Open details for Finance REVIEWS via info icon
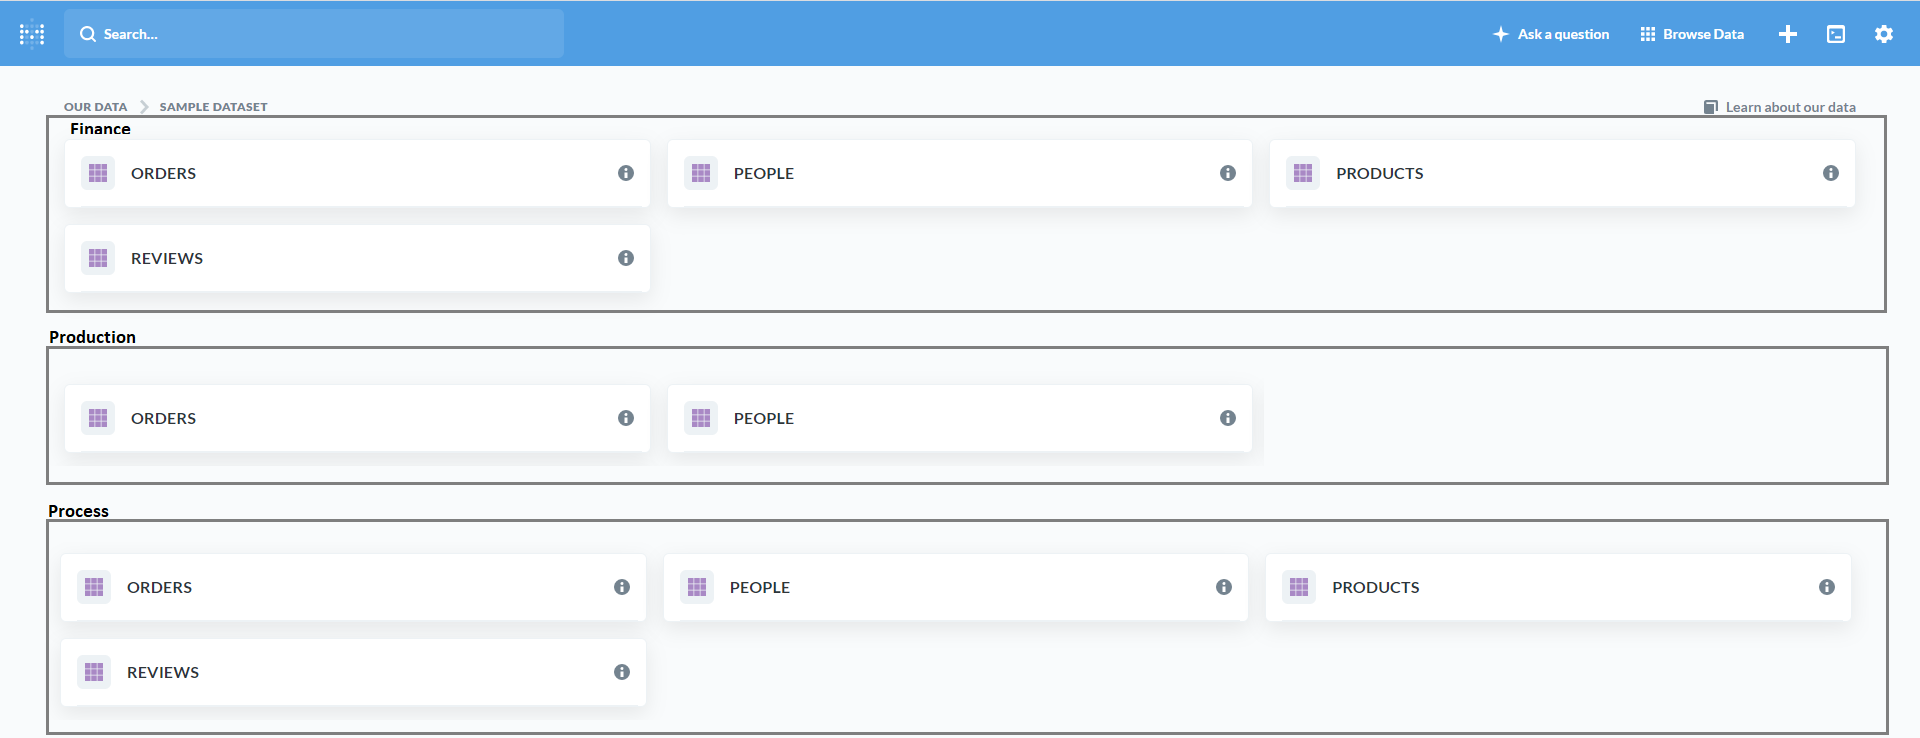This screenshot has width=1920, height=738. [x=625, y=257]
